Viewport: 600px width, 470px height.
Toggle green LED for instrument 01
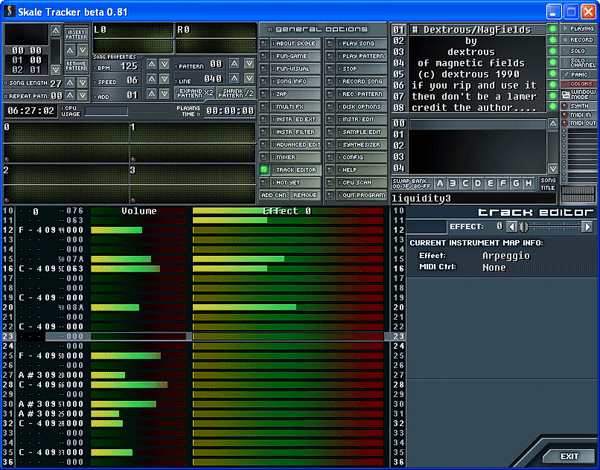[553, 29]
